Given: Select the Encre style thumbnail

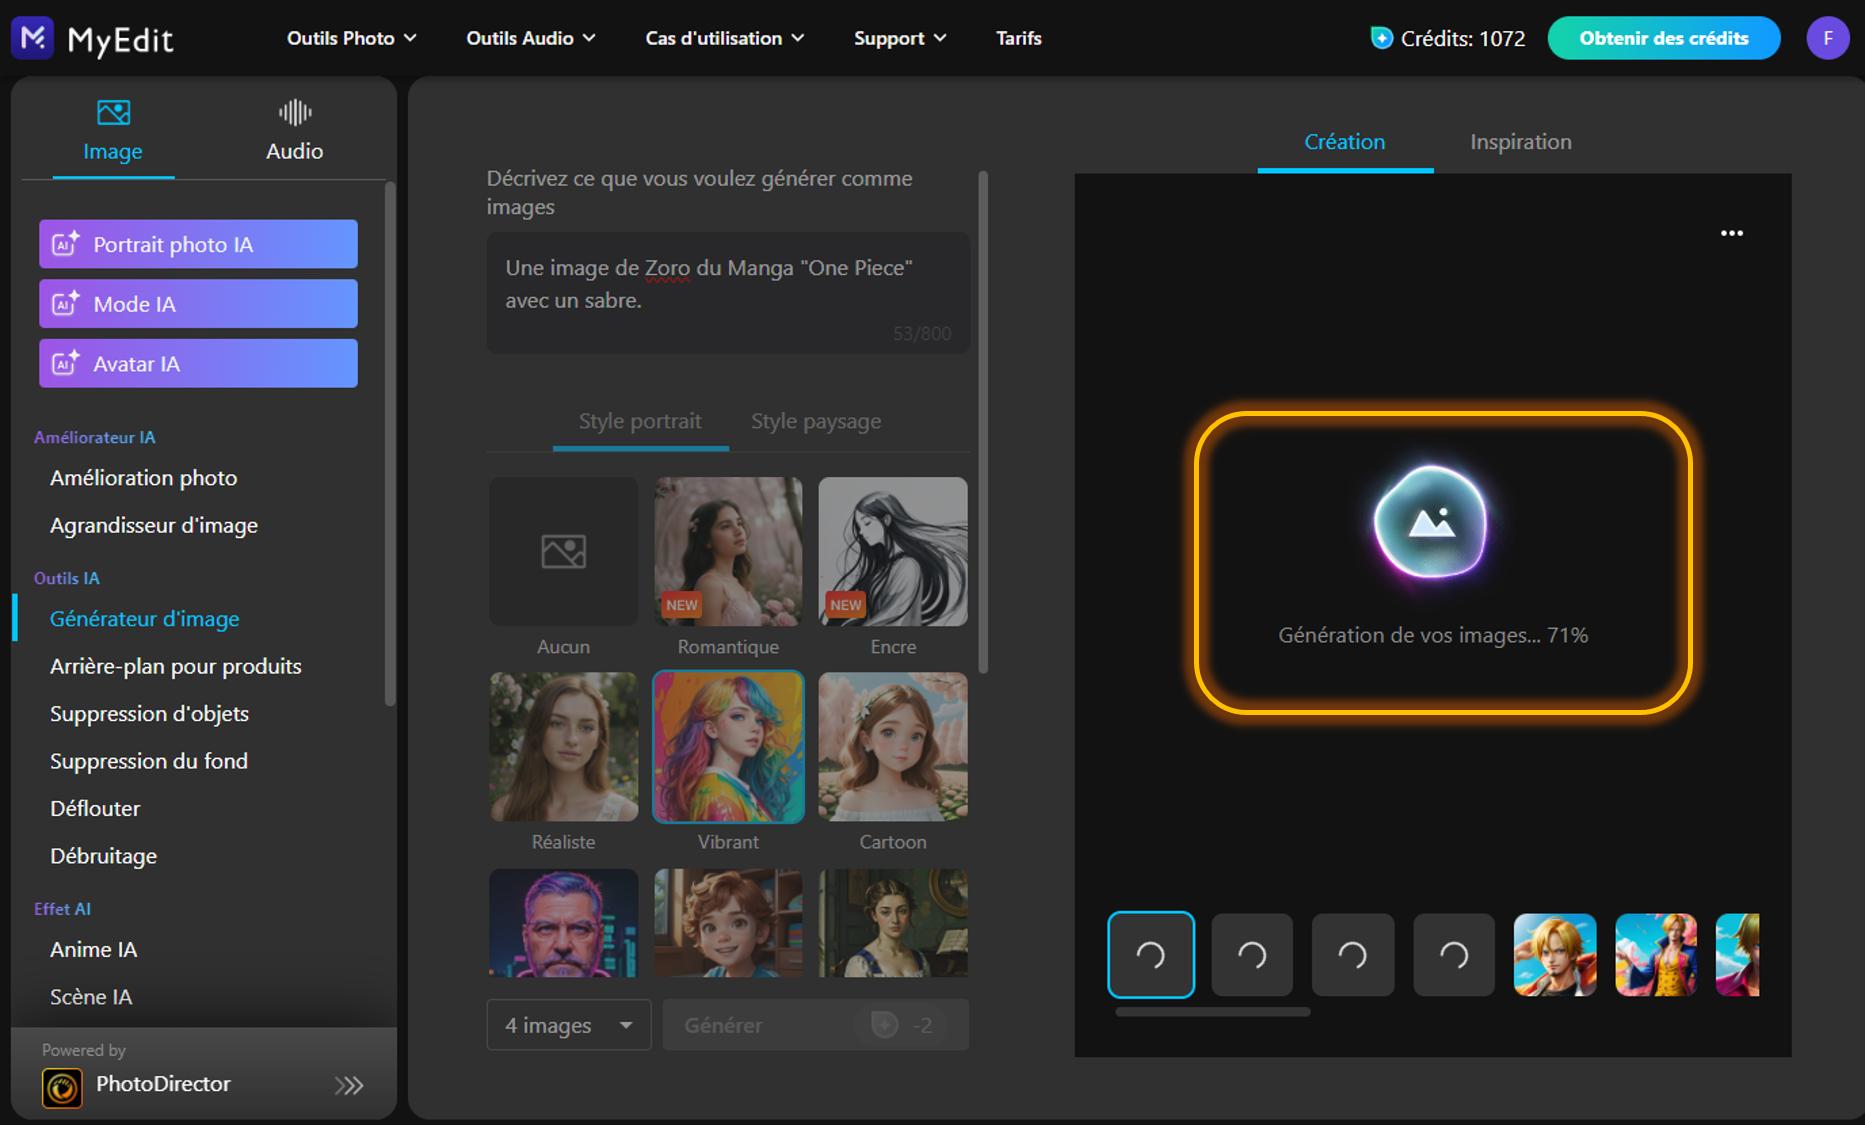Looking at the screenshot, I should coord(893,551).
